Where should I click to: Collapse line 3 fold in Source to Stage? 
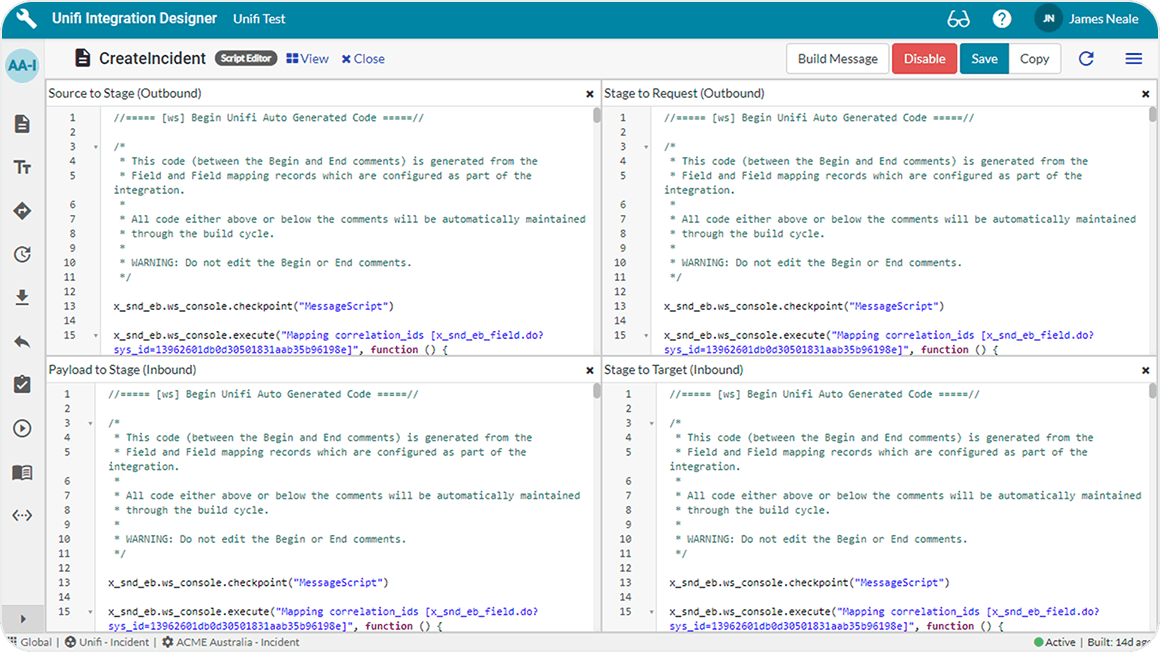pos(95,147)
